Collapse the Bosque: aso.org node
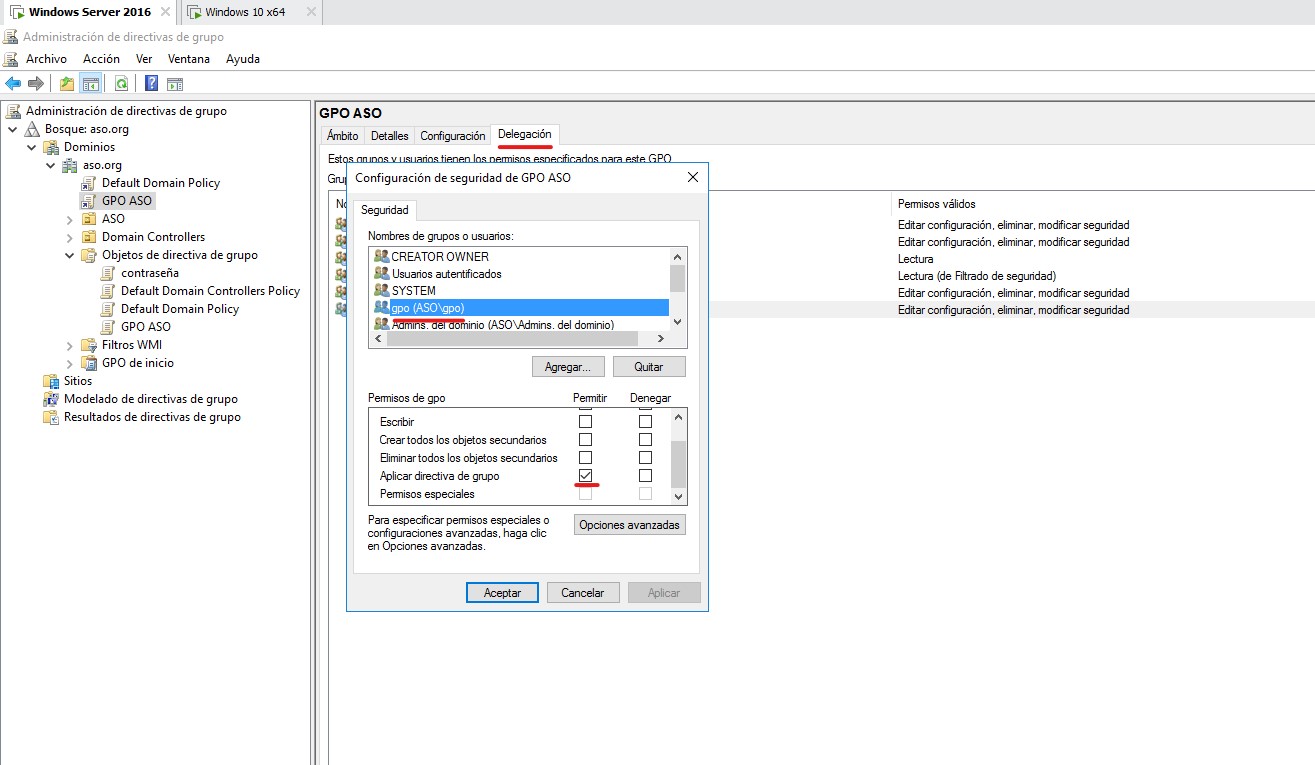 (13, 129)
